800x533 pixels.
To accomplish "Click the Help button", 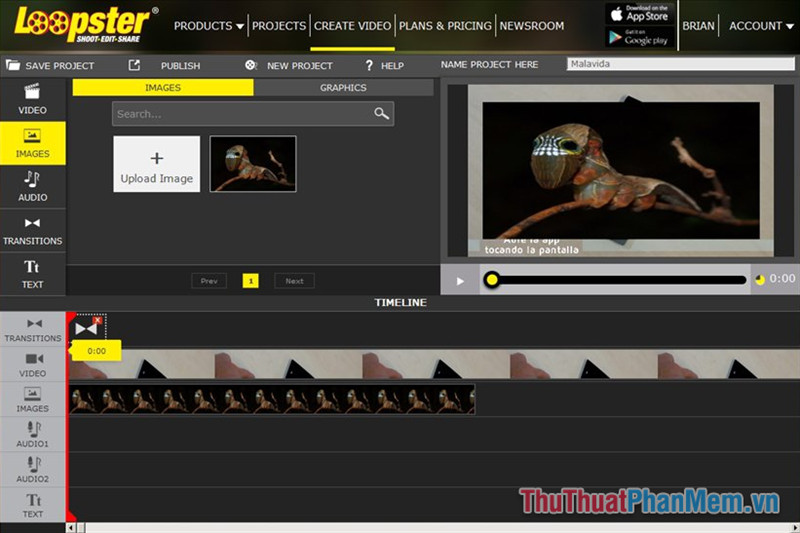I will [384, 65].
